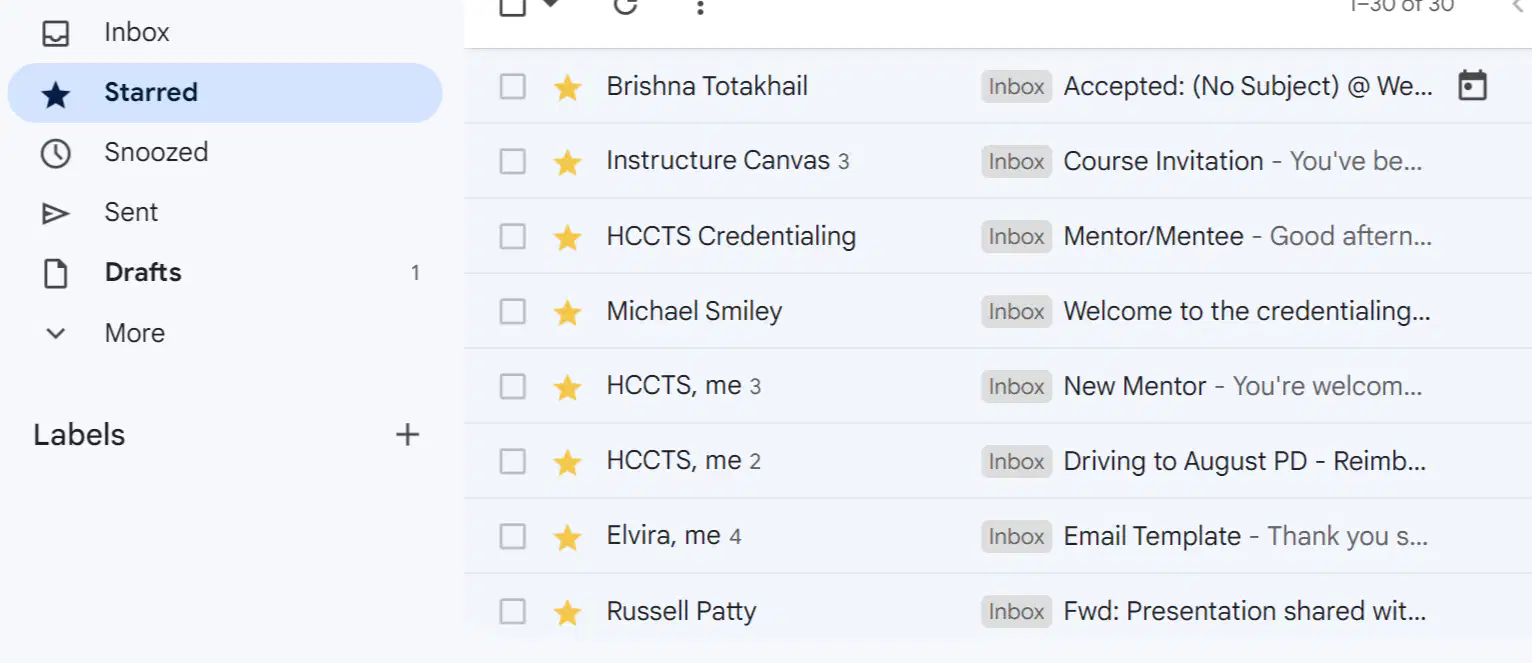
Task: Click the plus icon to create a new label
Action: 407,435
